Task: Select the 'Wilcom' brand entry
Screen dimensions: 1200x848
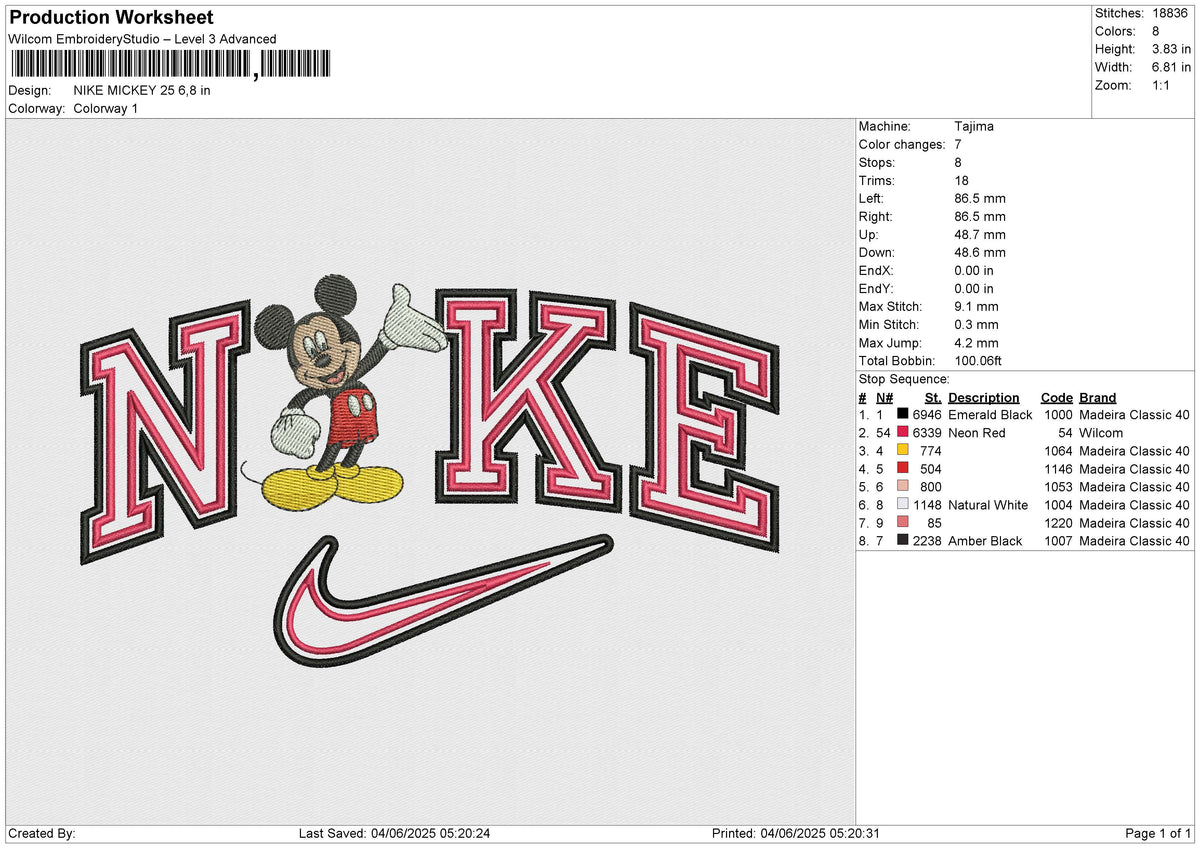Action: tap(1101, 433)
